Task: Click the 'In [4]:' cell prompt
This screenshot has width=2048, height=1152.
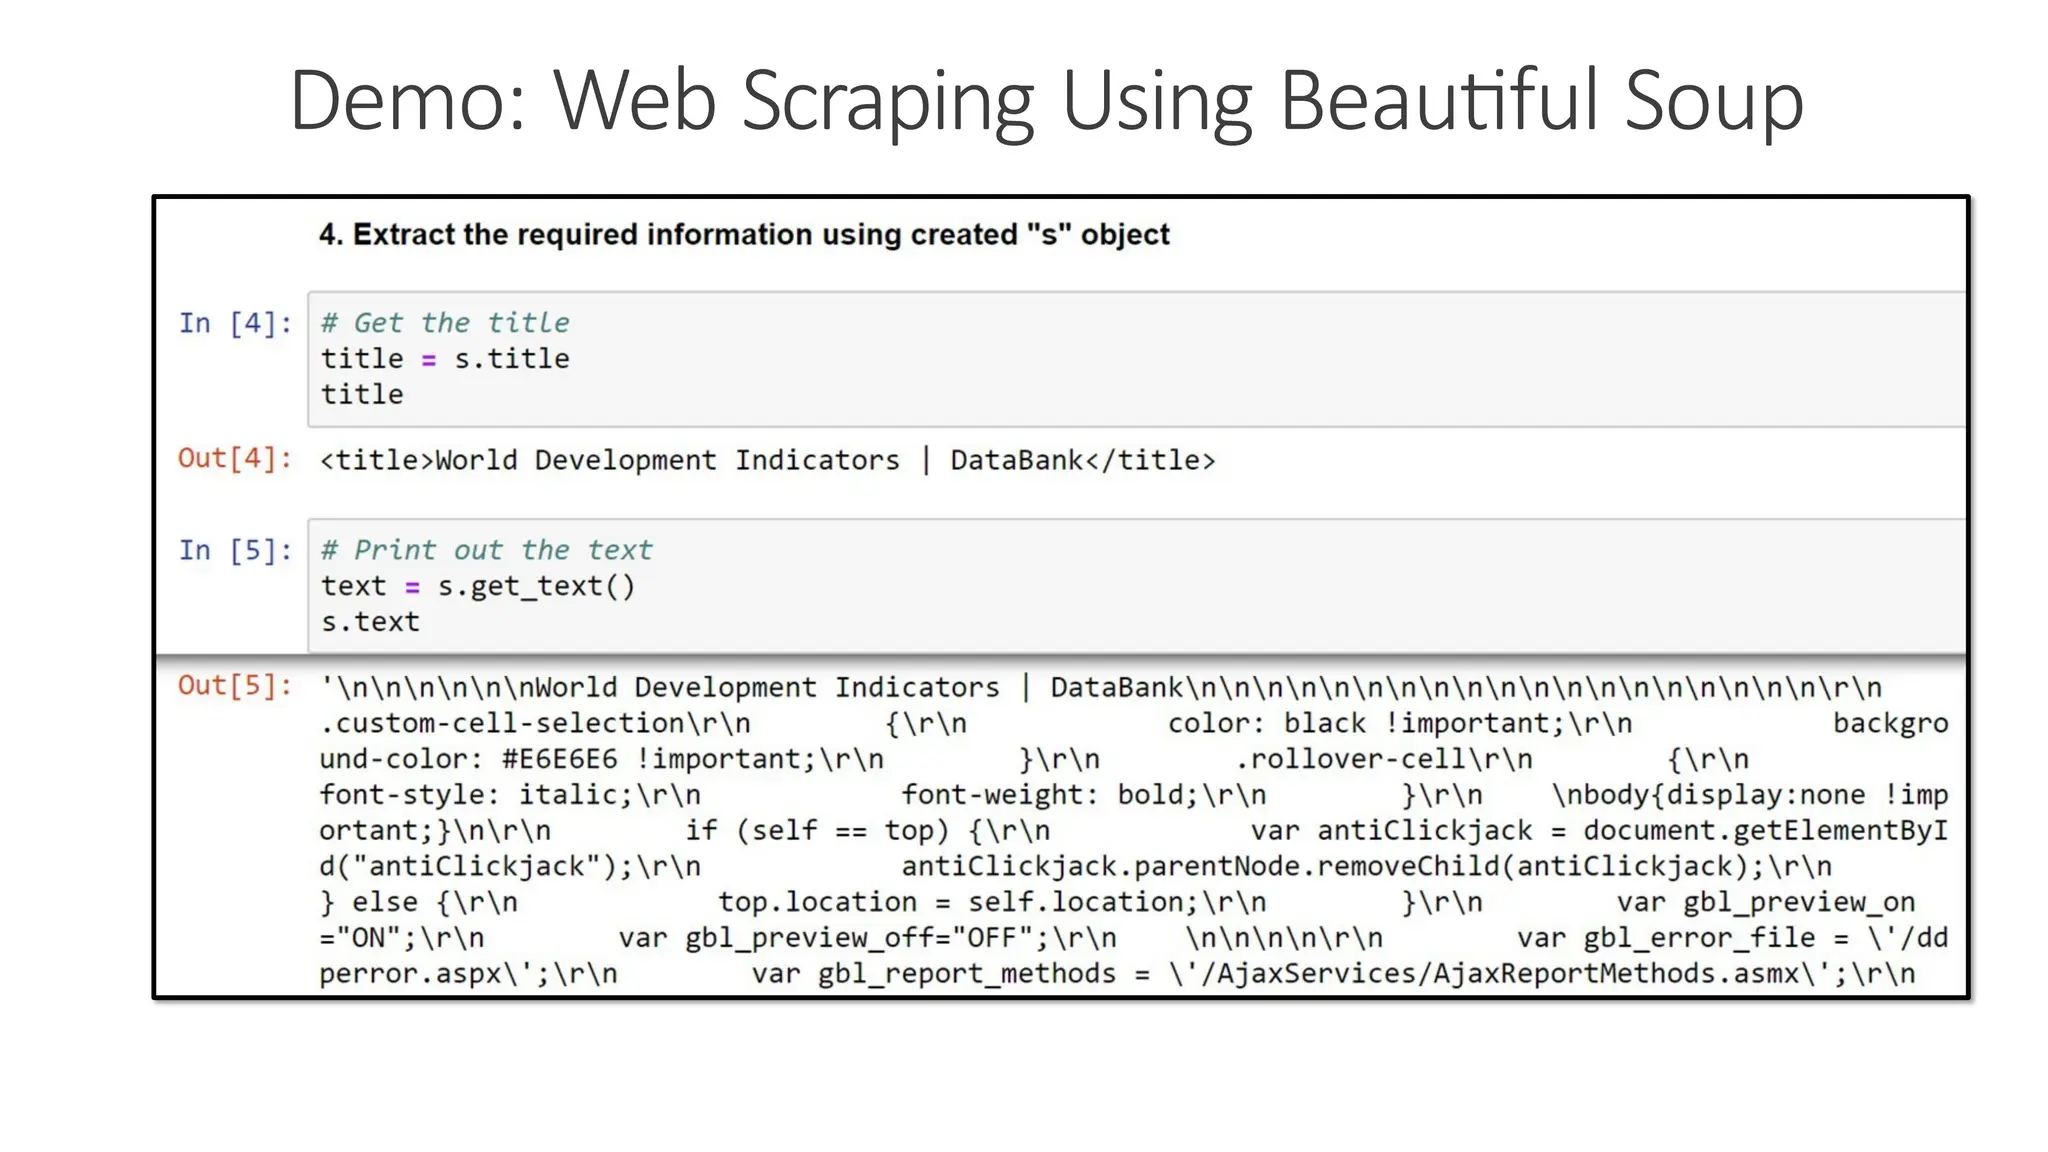Action: (x=235, y=323)
